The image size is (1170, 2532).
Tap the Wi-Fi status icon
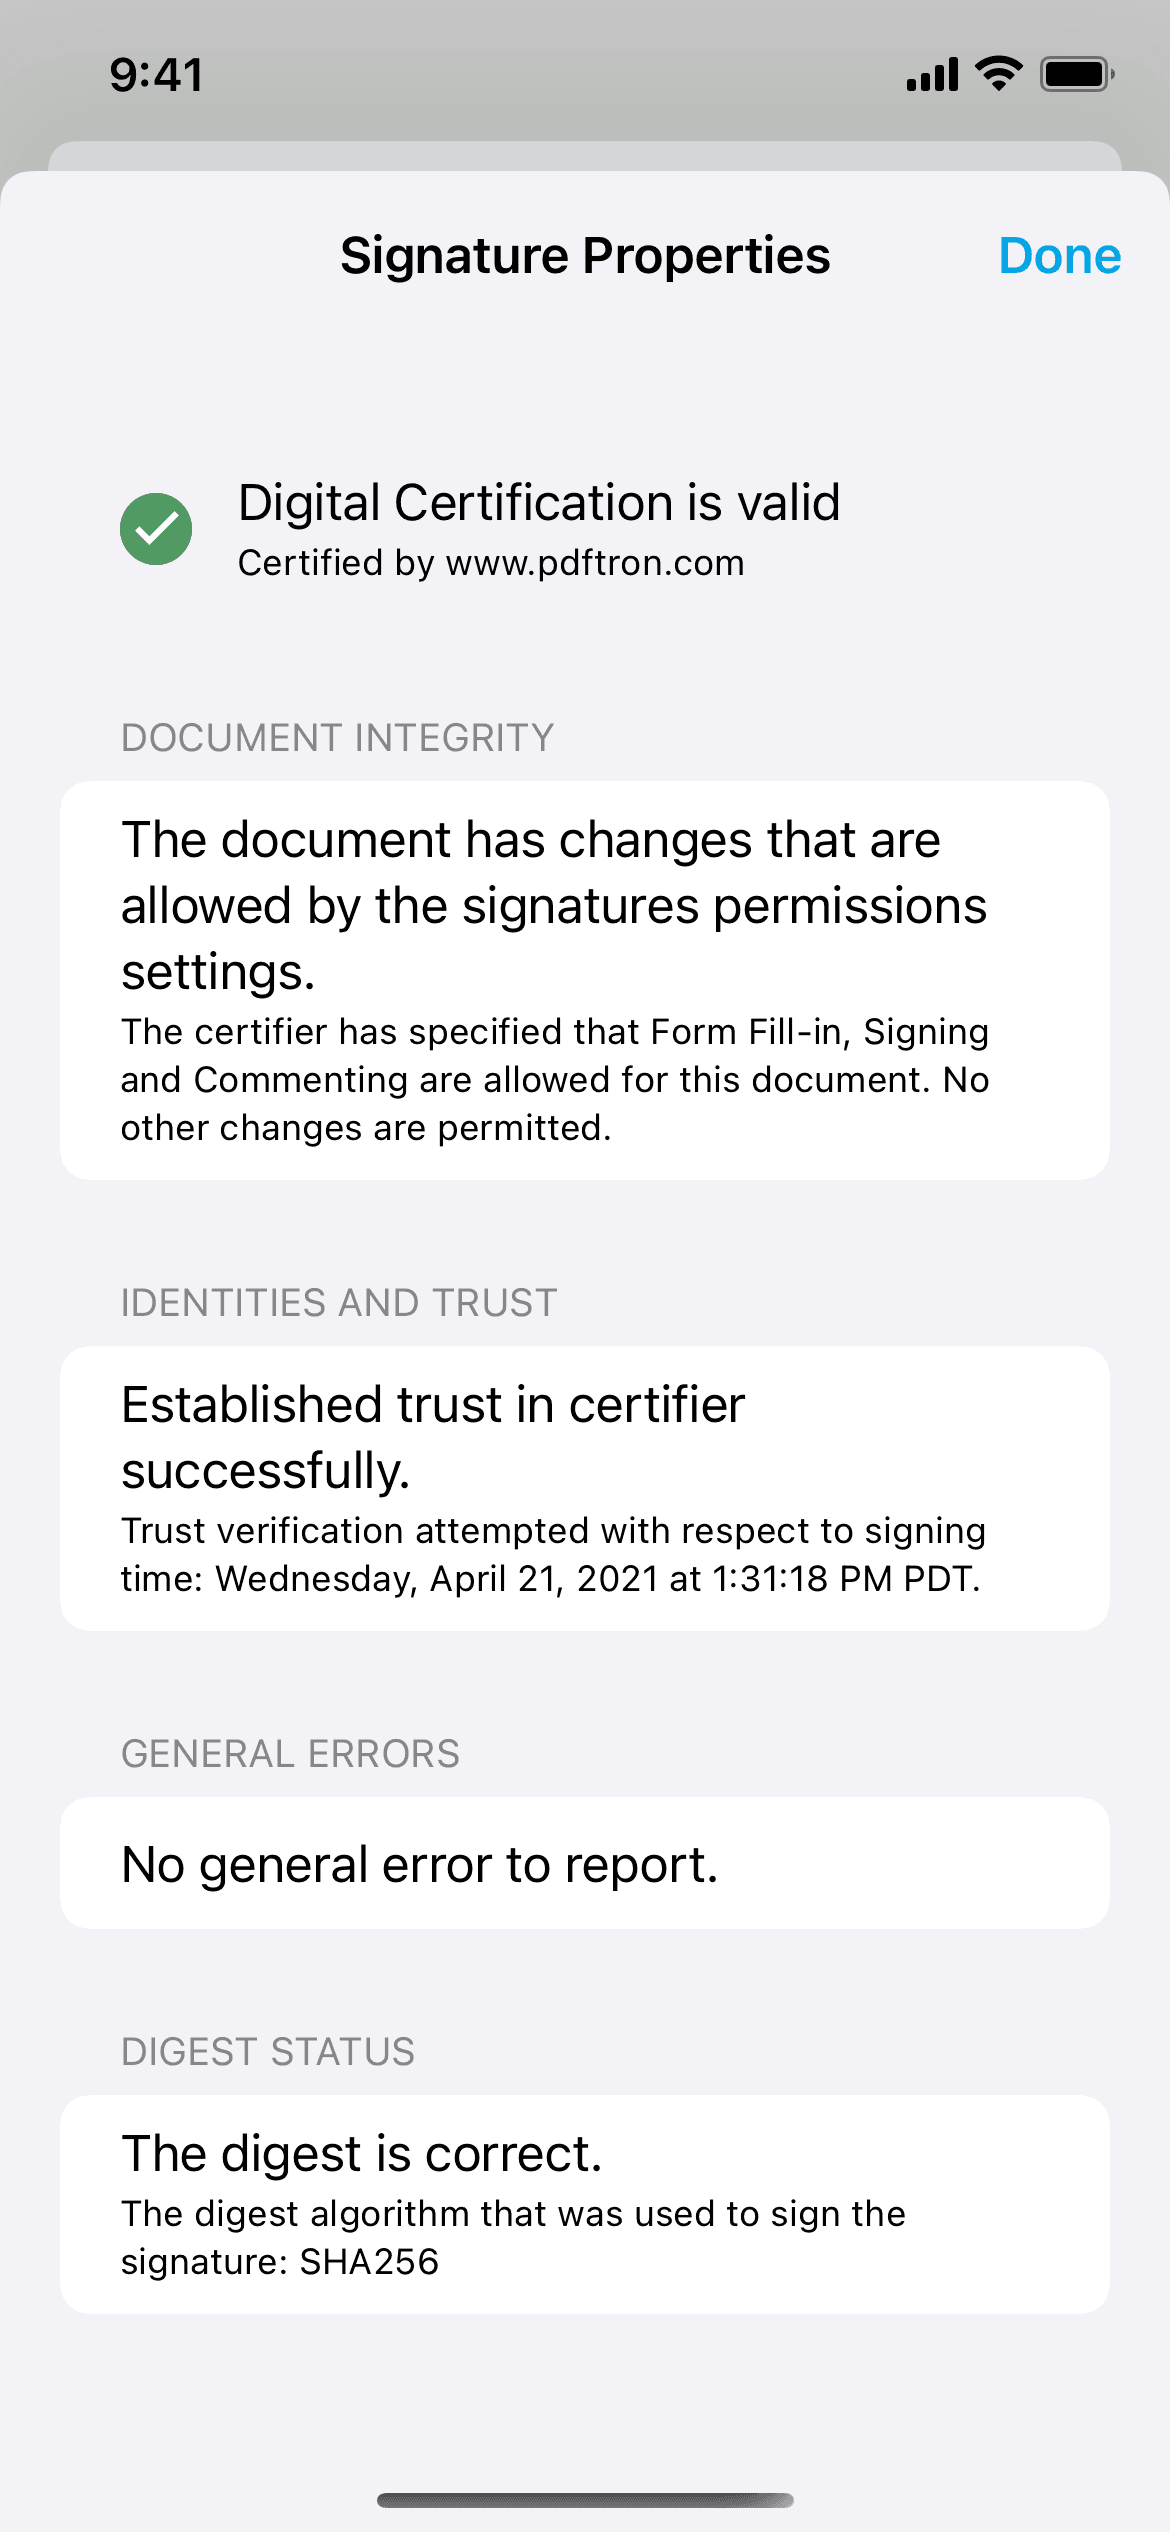[x=998, y=74]
